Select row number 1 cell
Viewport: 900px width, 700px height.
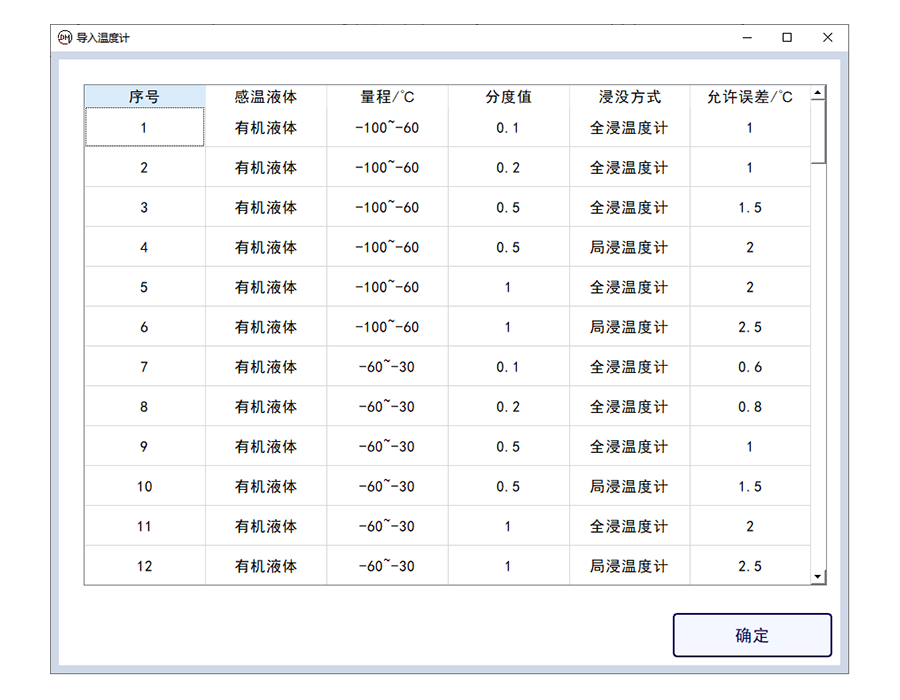click(x=144, y=128)
